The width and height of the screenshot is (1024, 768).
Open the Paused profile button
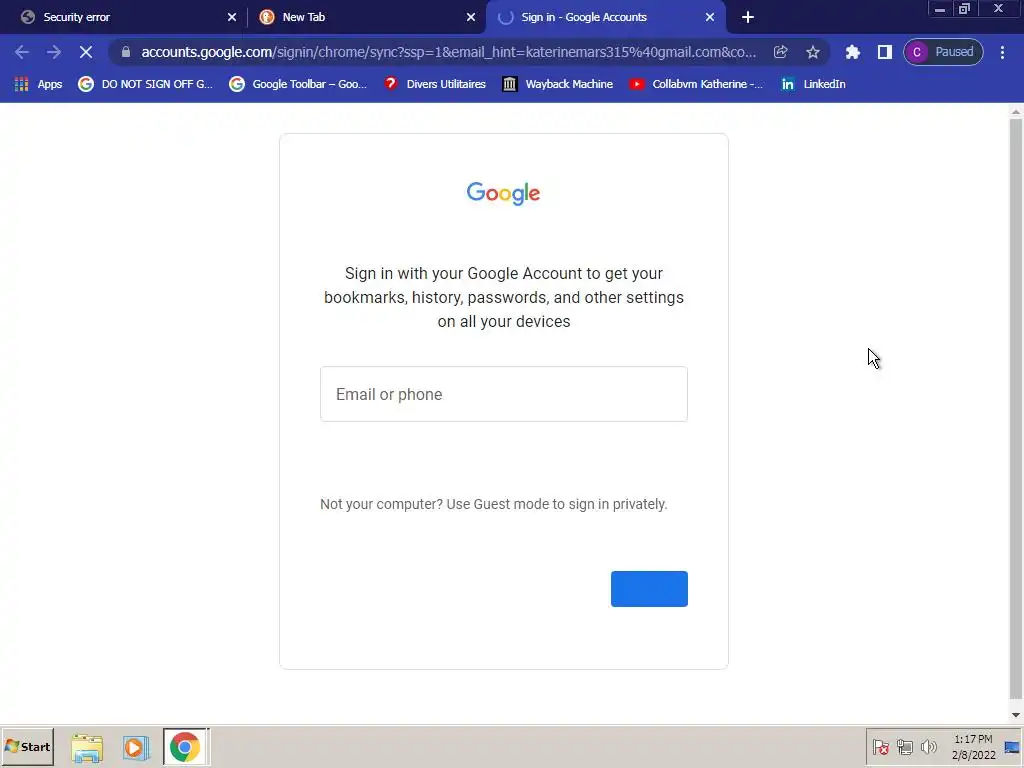click(943, 52)
